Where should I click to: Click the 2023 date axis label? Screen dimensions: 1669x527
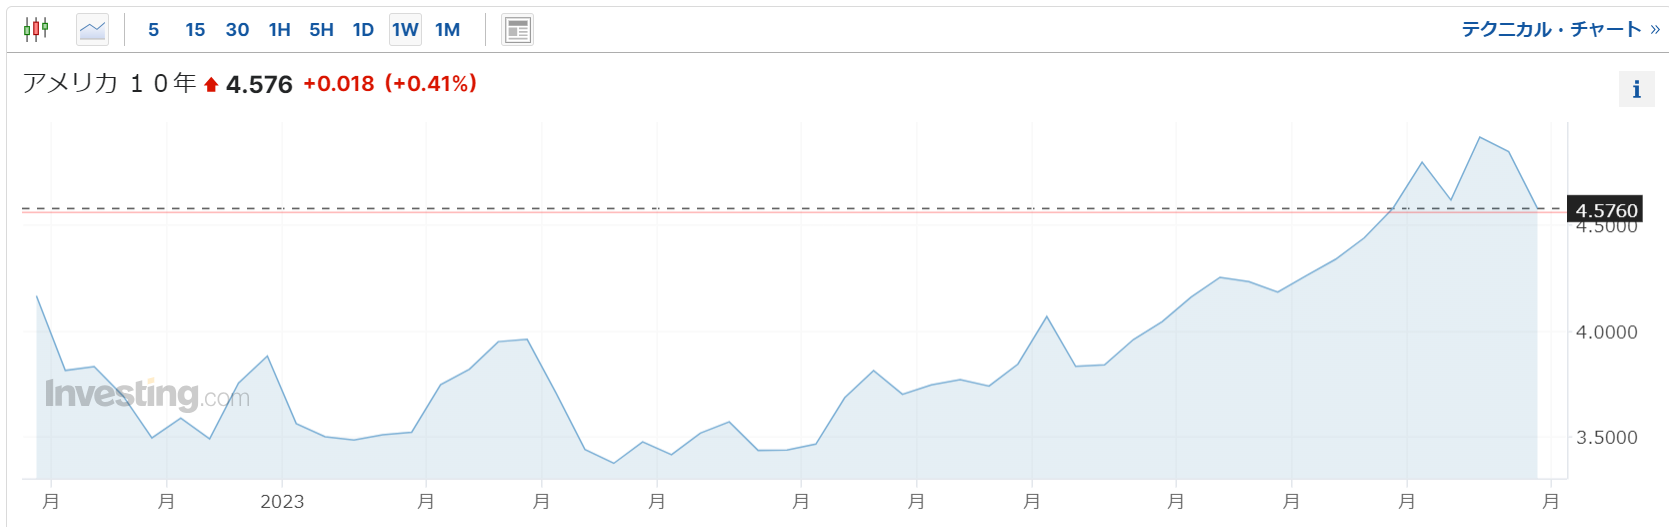coord(282,502)
